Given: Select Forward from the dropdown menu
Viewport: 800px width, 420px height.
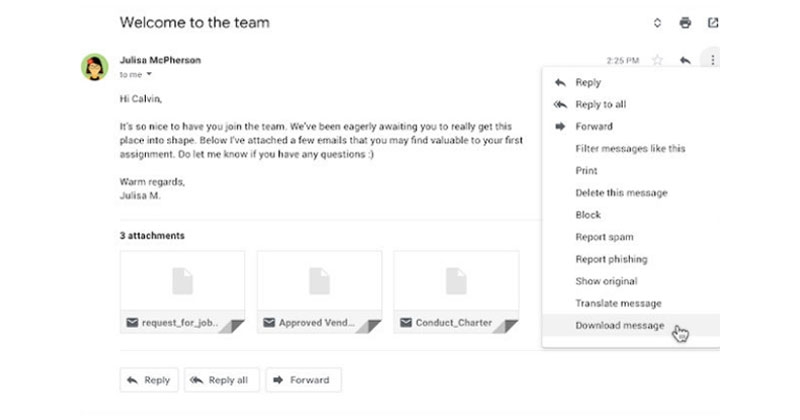Looking at the screenshot, I should coord(594,127).
